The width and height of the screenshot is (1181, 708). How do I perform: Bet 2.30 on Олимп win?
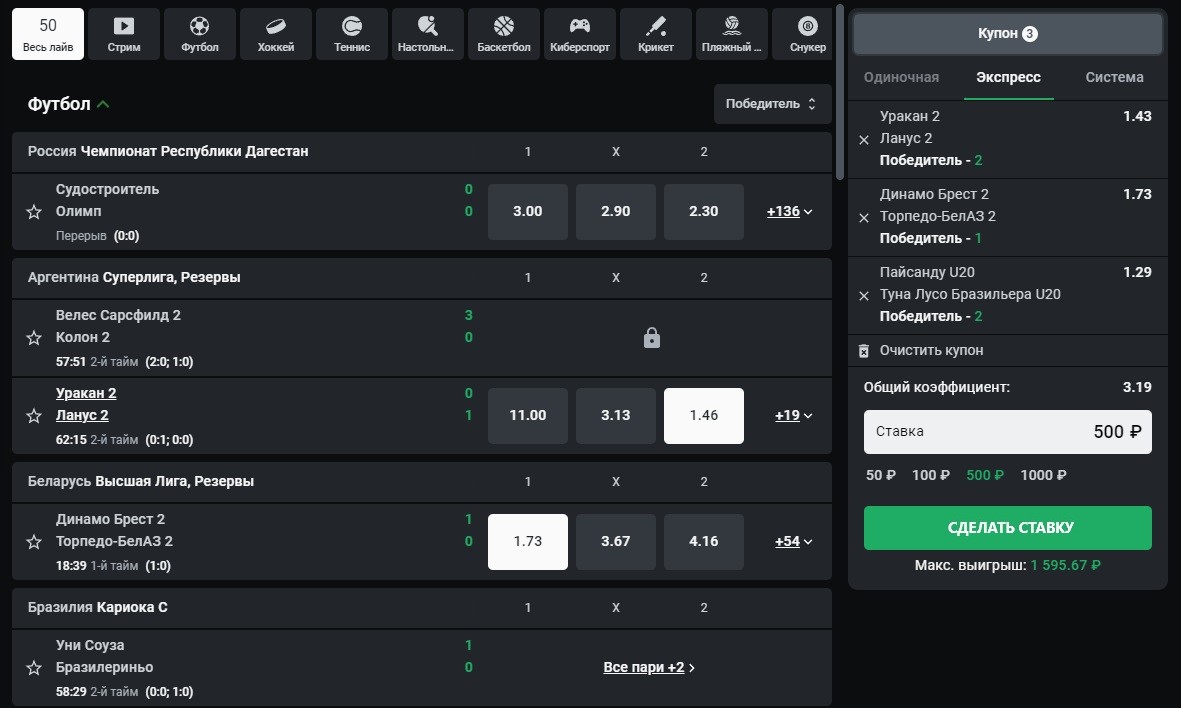703,212
